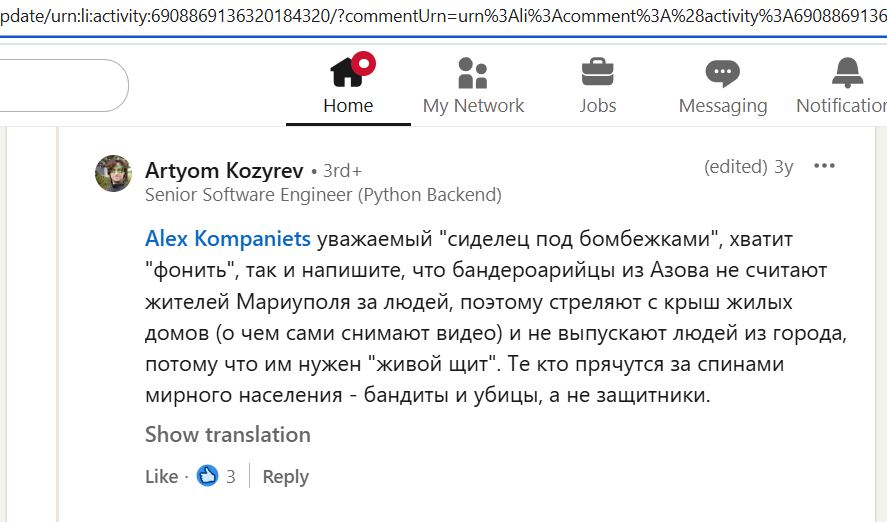This screenshot has width=887, height=522.
Task: Reply to the comment
Action: pyautogui.click(x=285, y=477)
